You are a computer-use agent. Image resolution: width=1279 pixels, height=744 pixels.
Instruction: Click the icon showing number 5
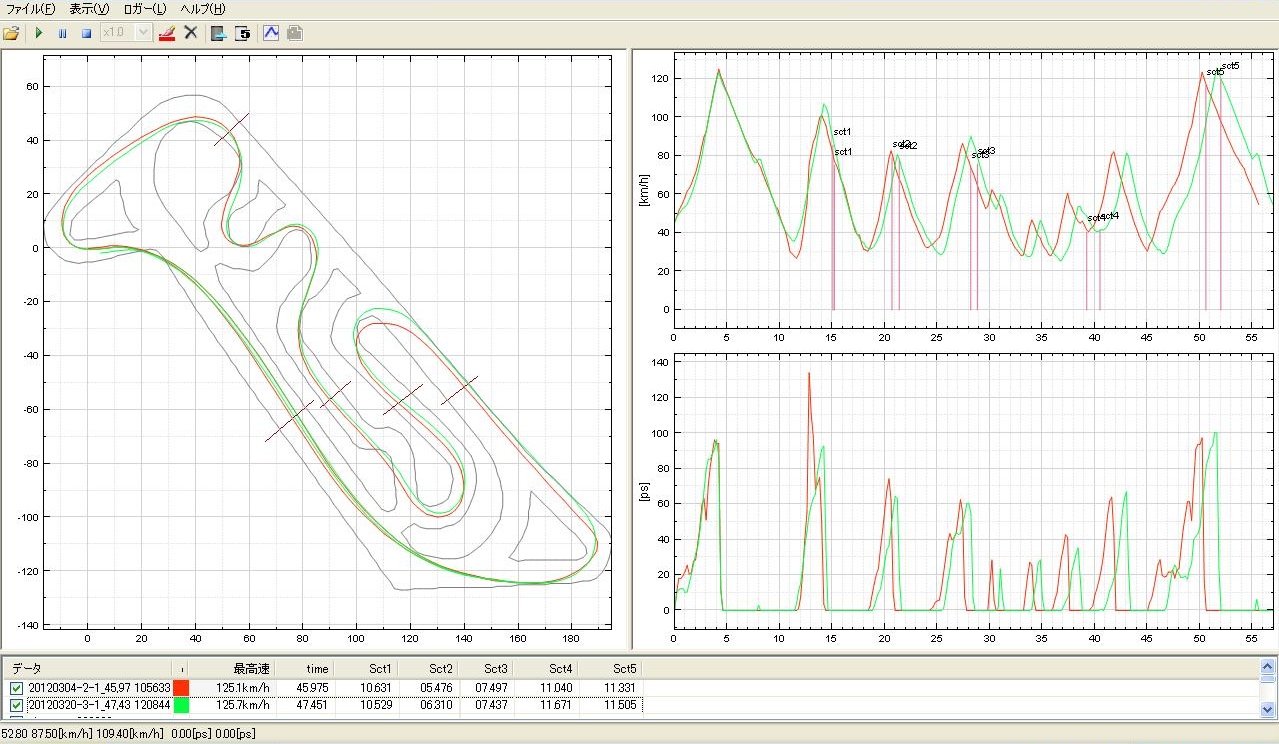[243, 33]
